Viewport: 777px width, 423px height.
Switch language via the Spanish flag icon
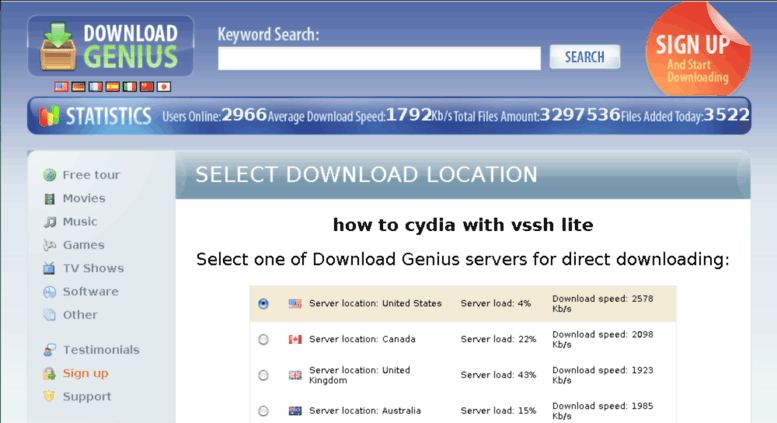point(112,87)
